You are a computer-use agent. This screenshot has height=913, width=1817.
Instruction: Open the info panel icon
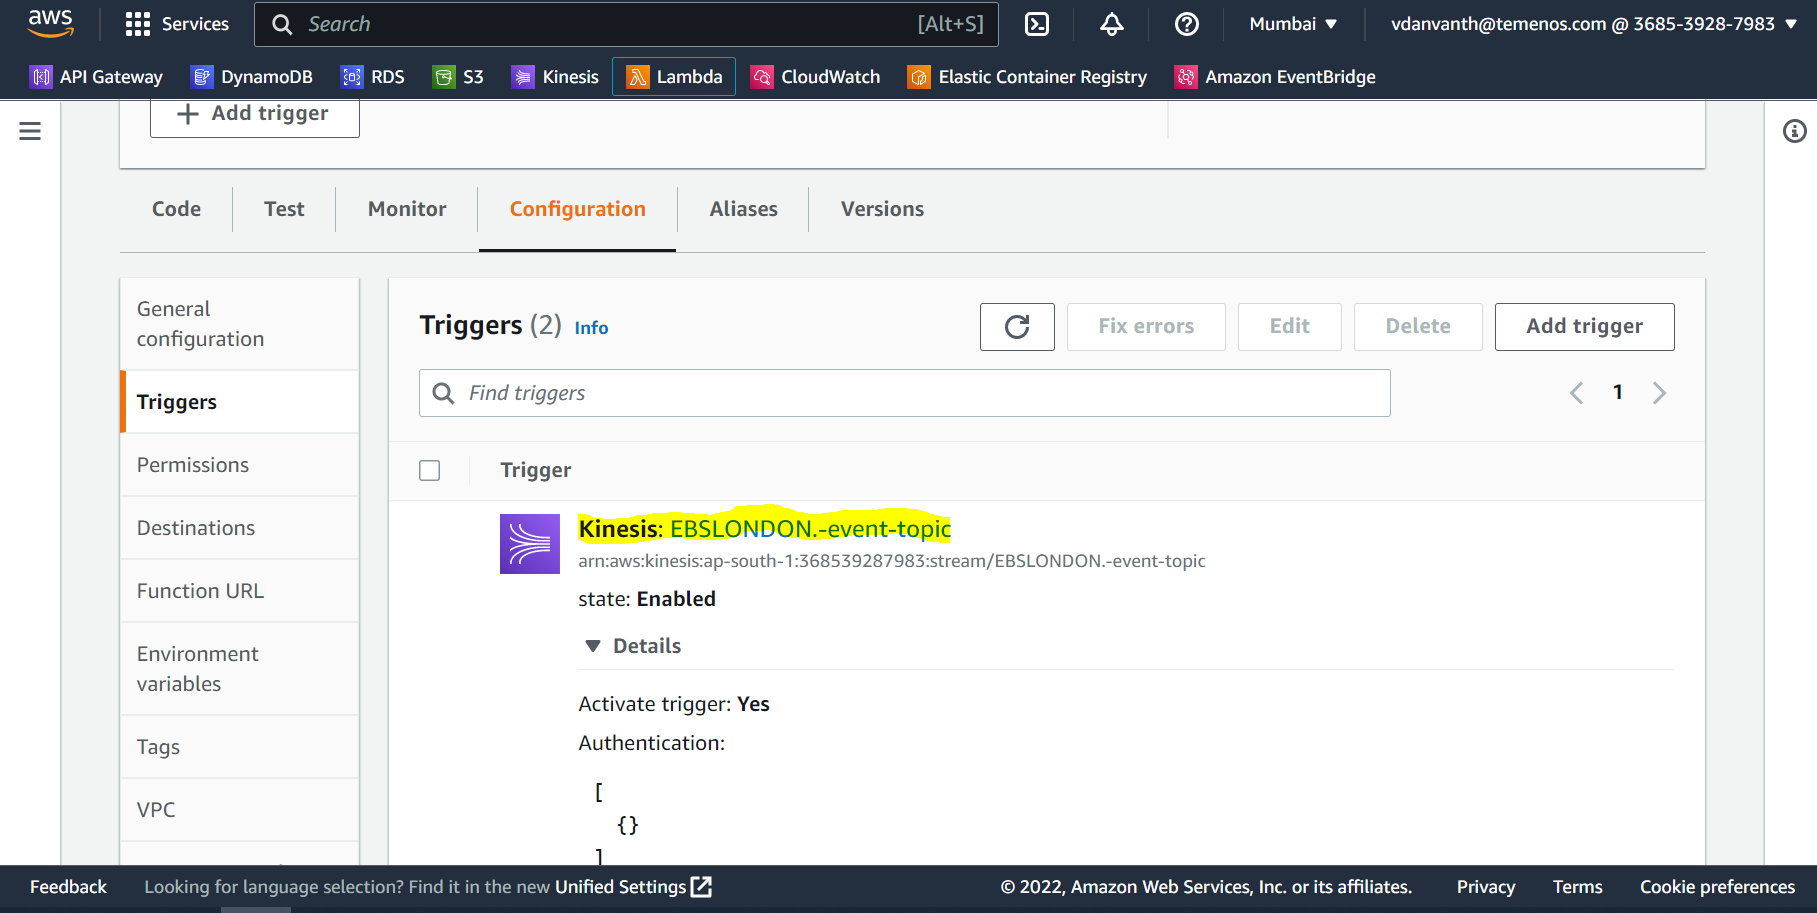1794,131
